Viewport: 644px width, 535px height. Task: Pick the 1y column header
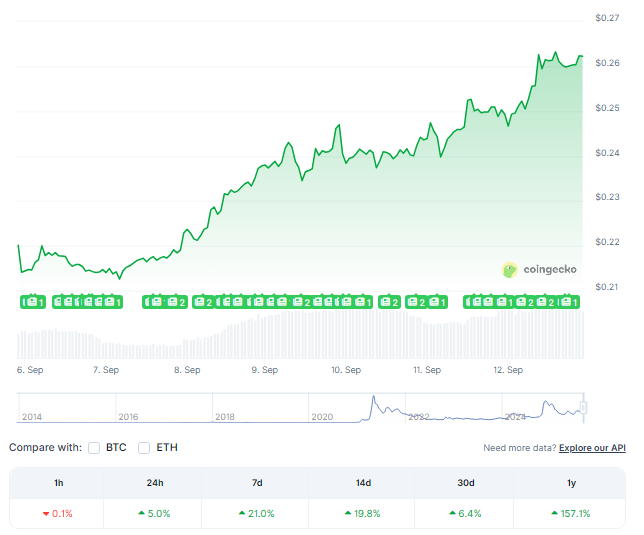coord(570,483)
